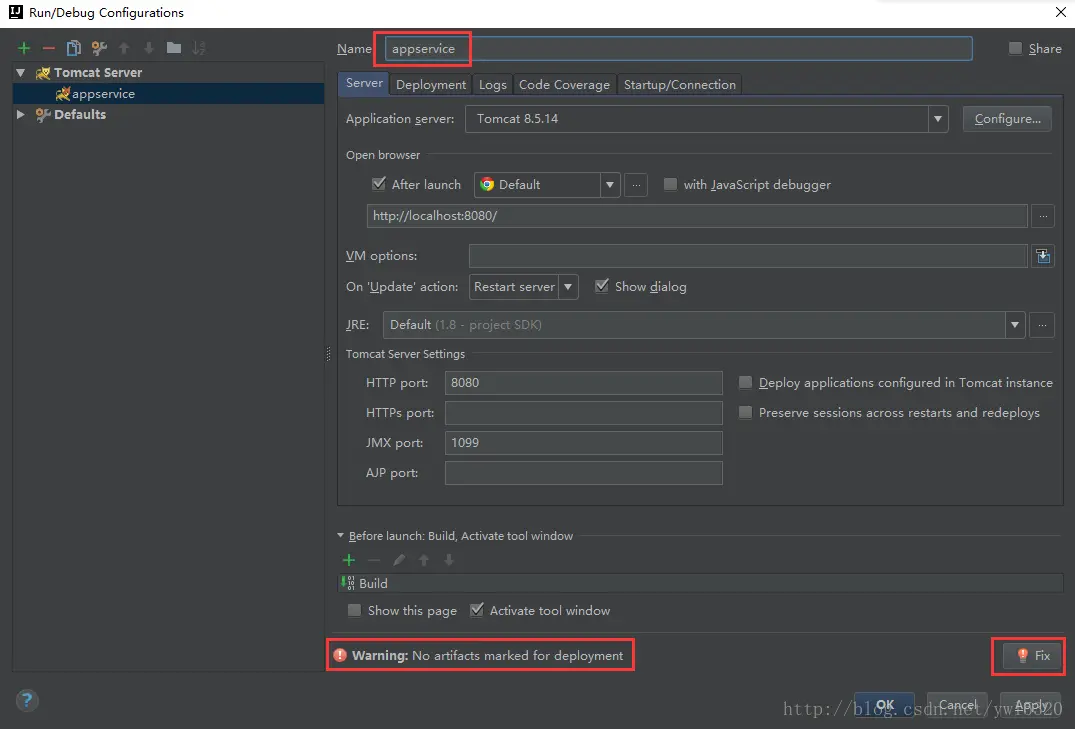Click ellipsis button next to JRE

[x=1042, y=325]
